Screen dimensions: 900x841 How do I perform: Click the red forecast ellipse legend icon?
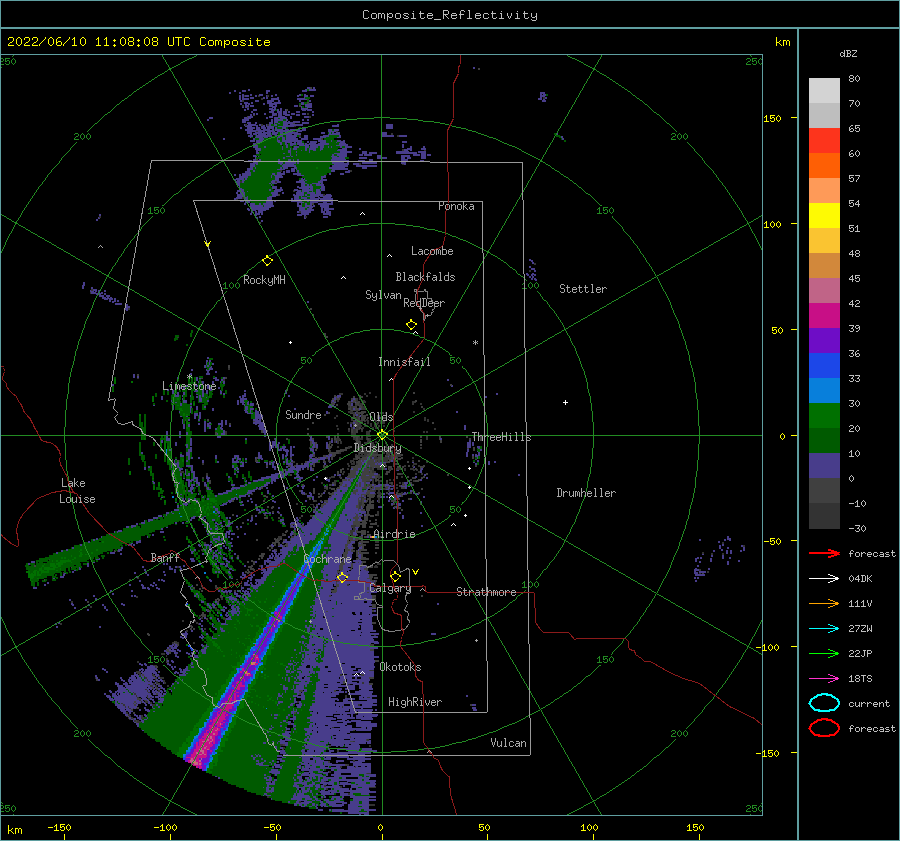point(824,728)
